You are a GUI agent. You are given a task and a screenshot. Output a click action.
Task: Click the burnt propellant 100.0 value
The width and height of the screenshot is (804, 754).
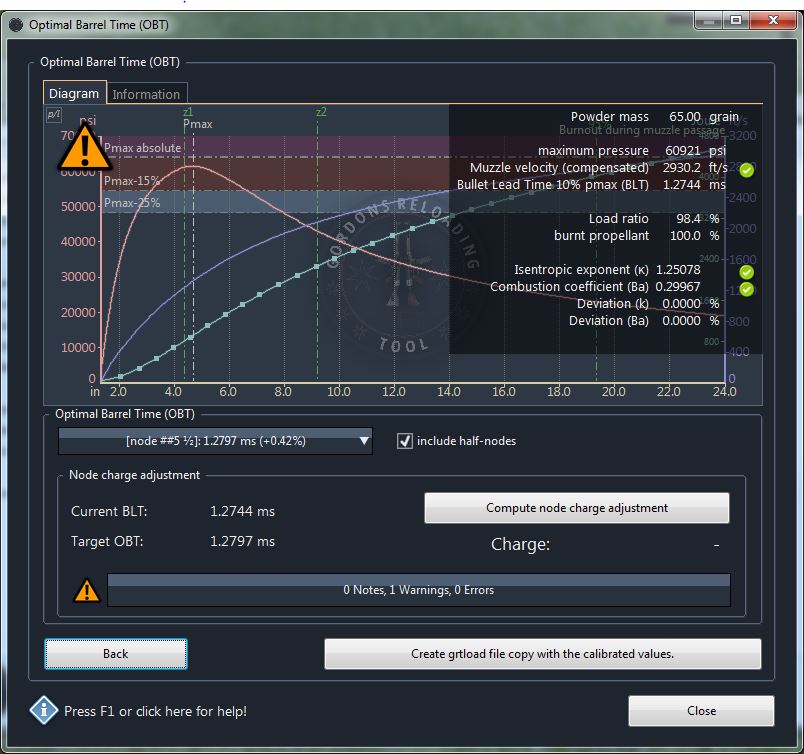685,235
